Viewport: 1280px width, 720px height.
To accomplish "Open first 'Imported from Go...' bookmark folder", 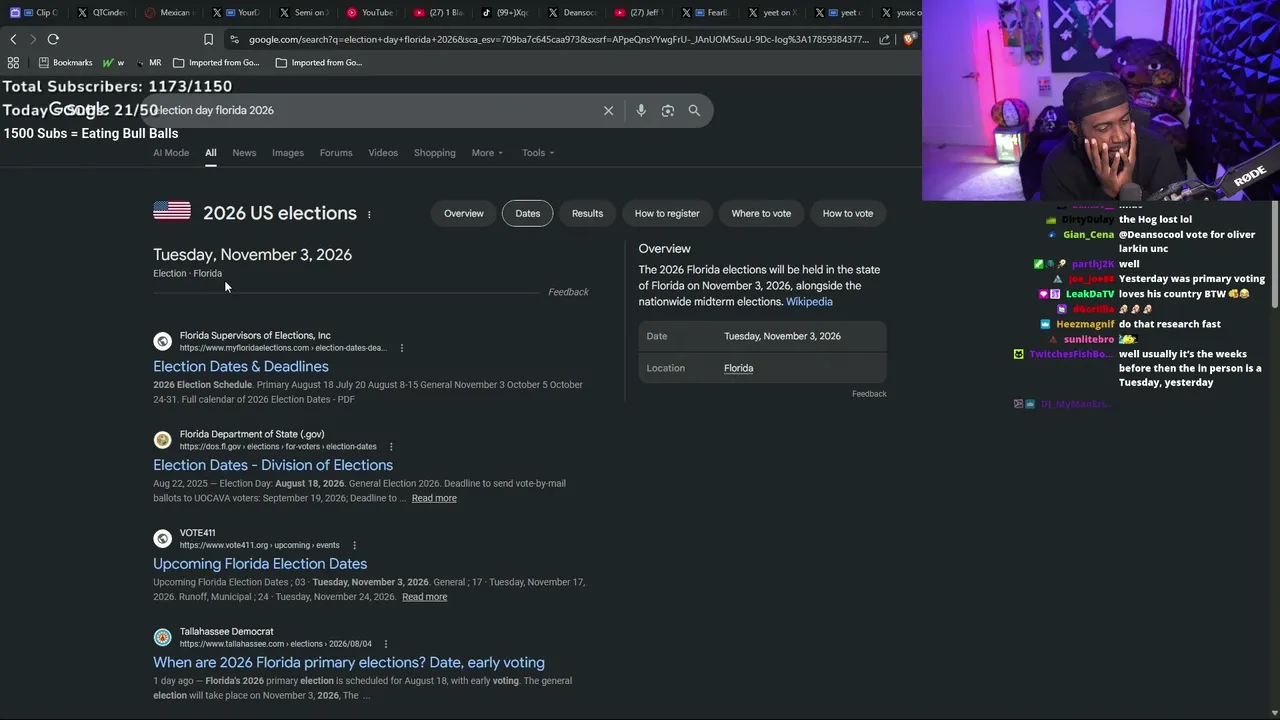I will pos(216,62).
